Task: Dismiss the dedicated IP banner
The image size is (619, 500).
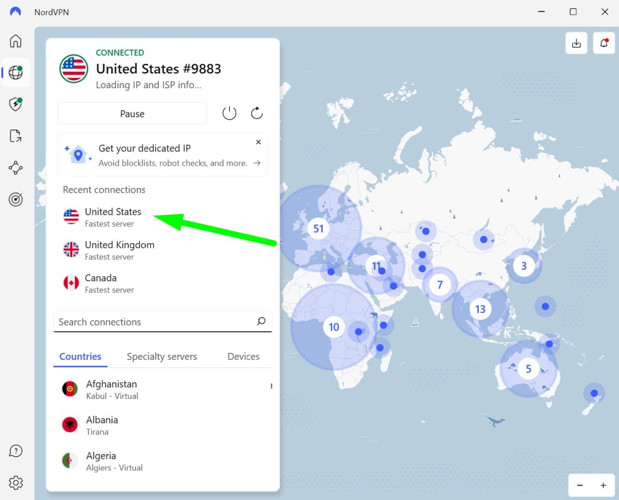Action: [x=258, y=142]
